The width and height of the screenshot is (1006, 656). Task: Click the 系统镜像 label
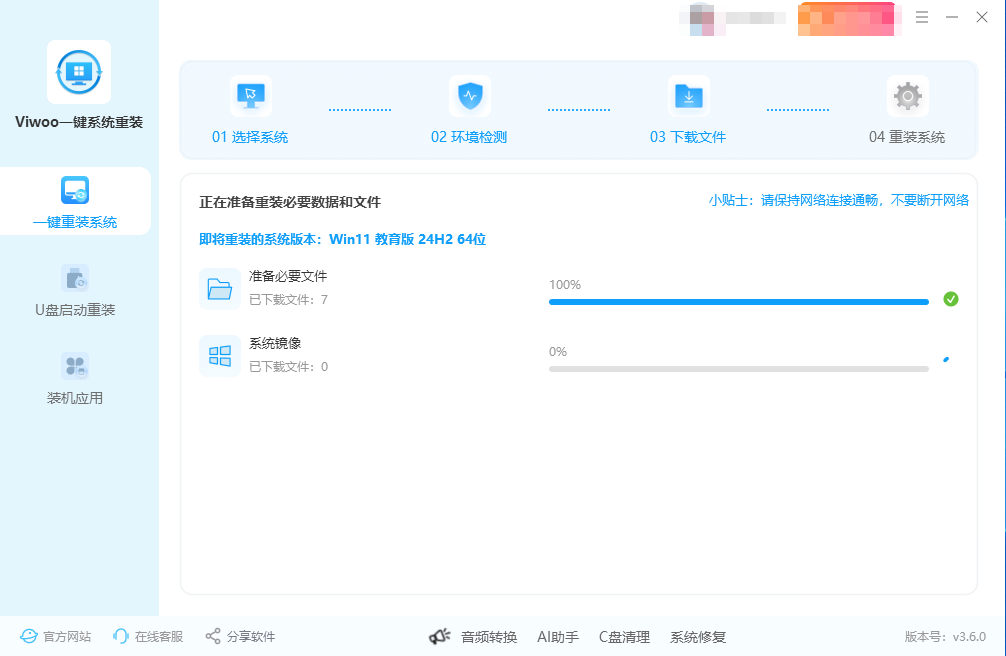(275, 343)
